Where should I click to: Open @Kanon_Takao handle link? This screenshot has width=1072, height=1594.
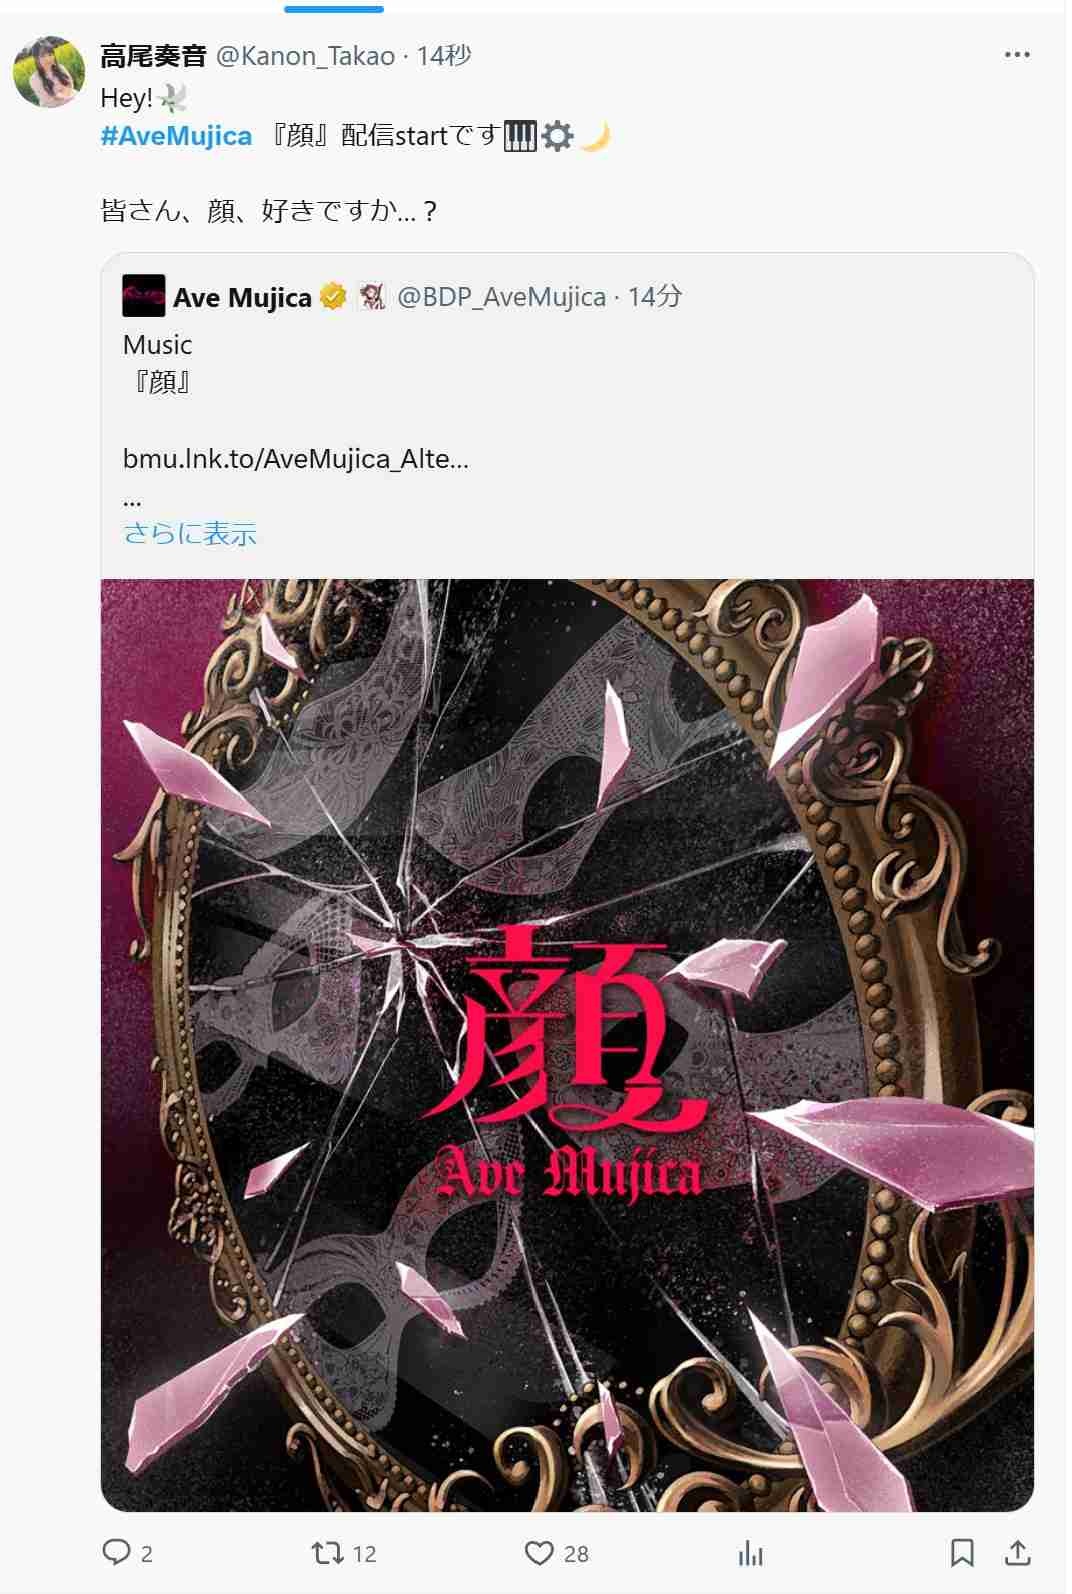click(305, 56)
